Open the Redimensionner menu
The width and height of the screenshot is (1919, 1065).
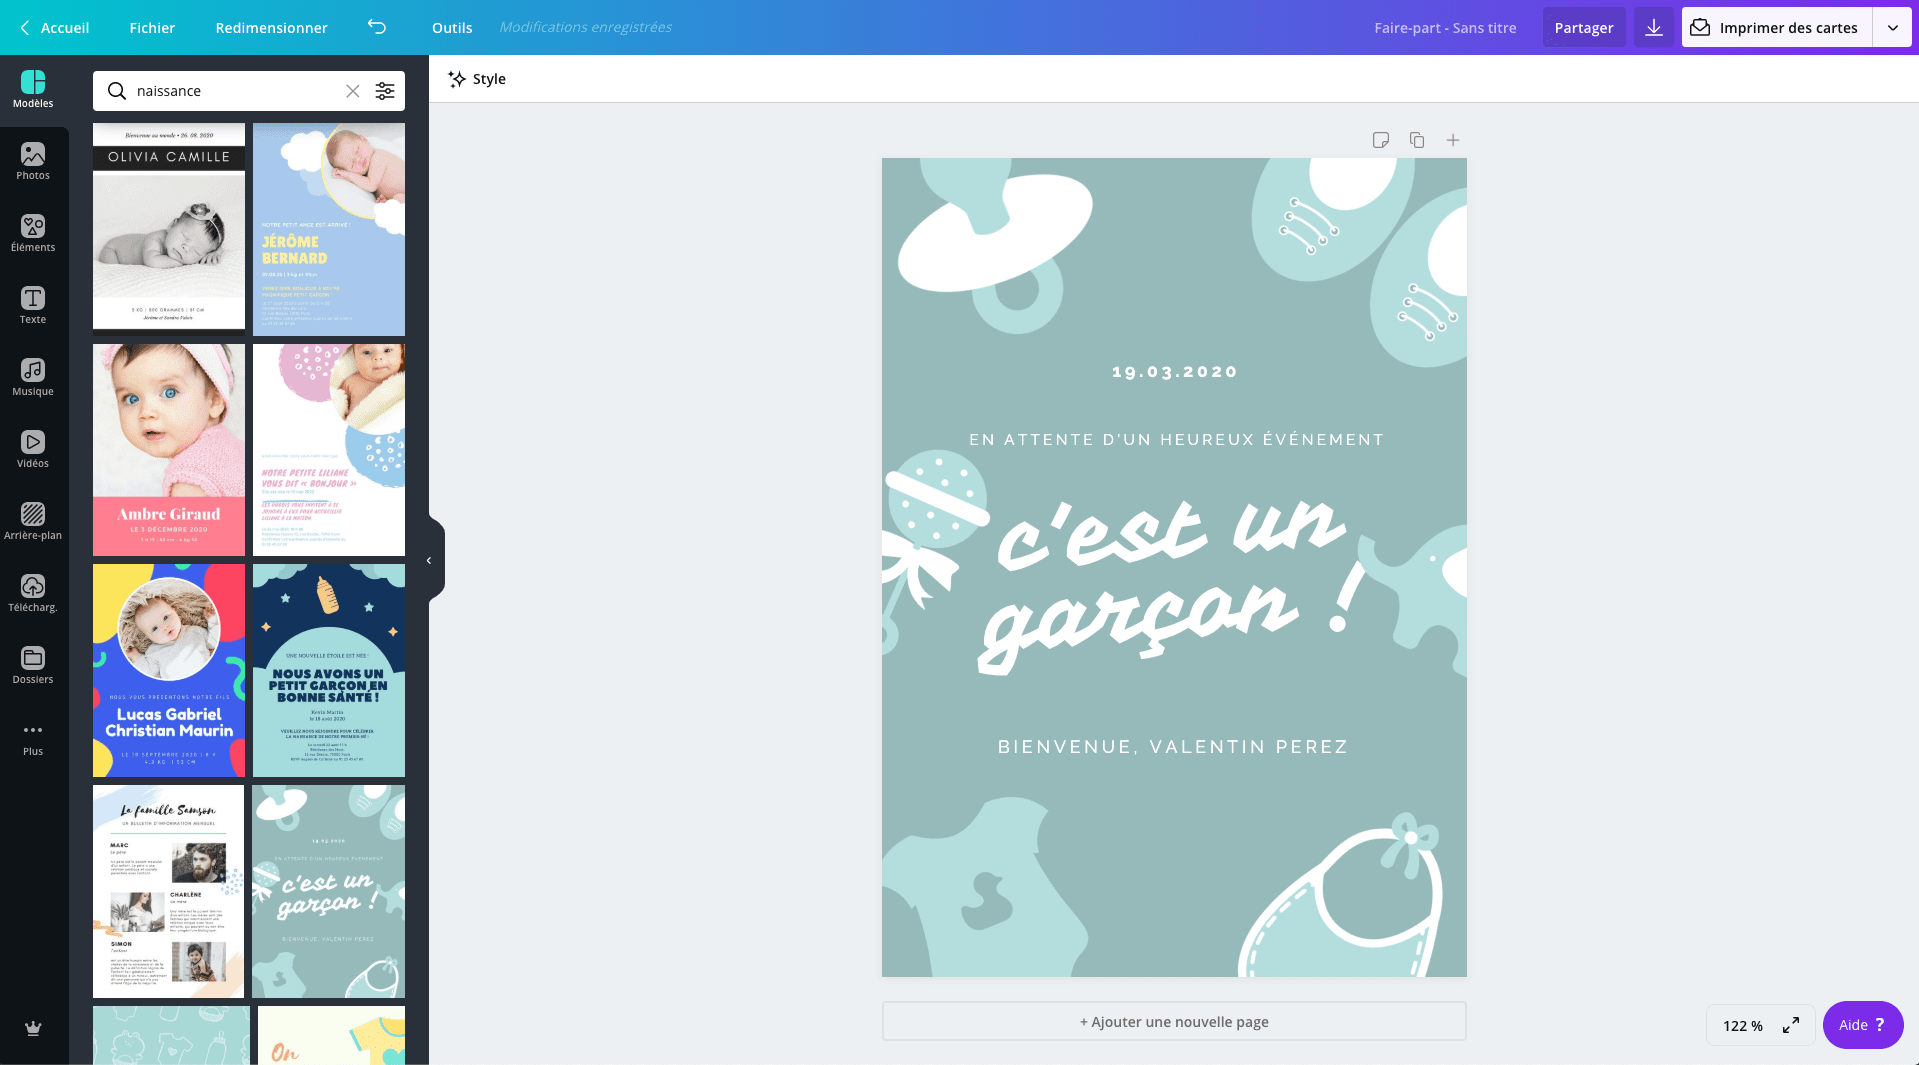(272, 27)
